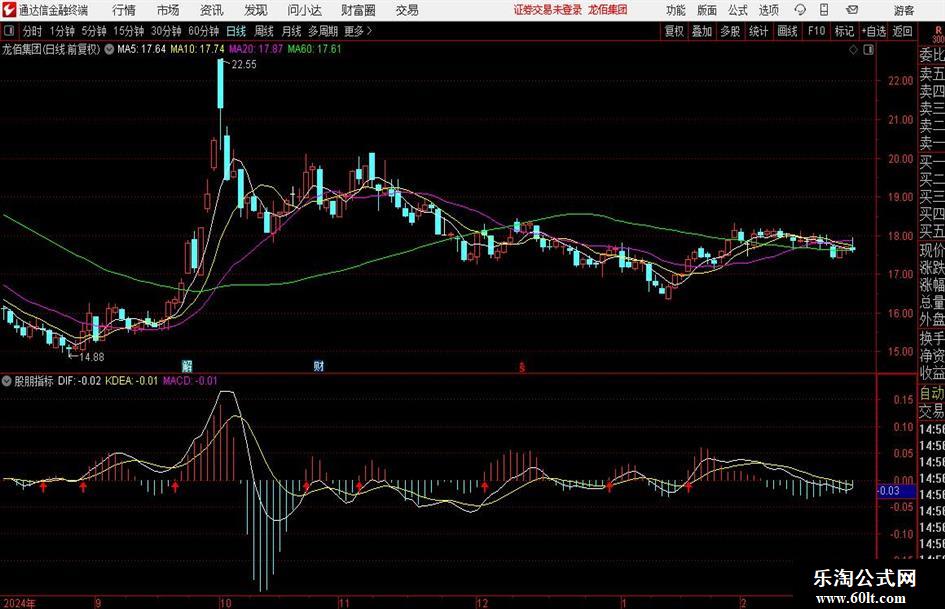Switch to the 5分钟 period
The height and width of the screenshot is (609, 945).
coord(94,31)
